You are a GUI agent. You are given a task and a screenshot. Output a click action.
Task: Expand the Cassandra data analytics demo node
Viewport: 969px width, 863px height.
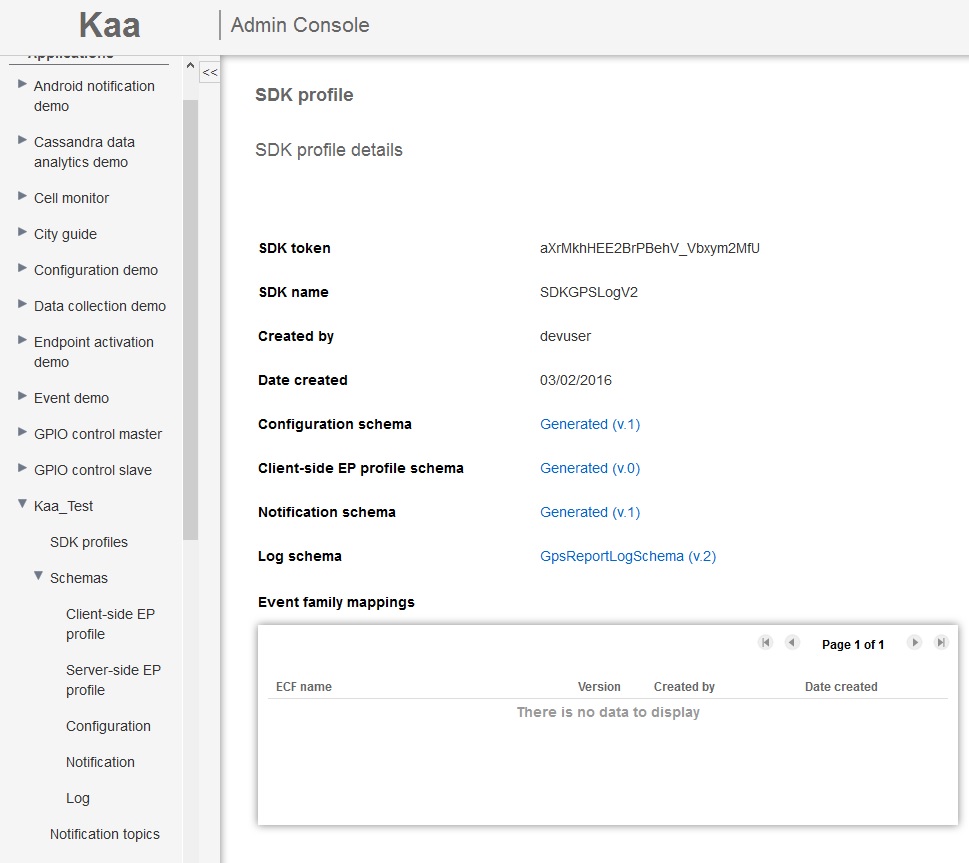[x=22, y=140]
